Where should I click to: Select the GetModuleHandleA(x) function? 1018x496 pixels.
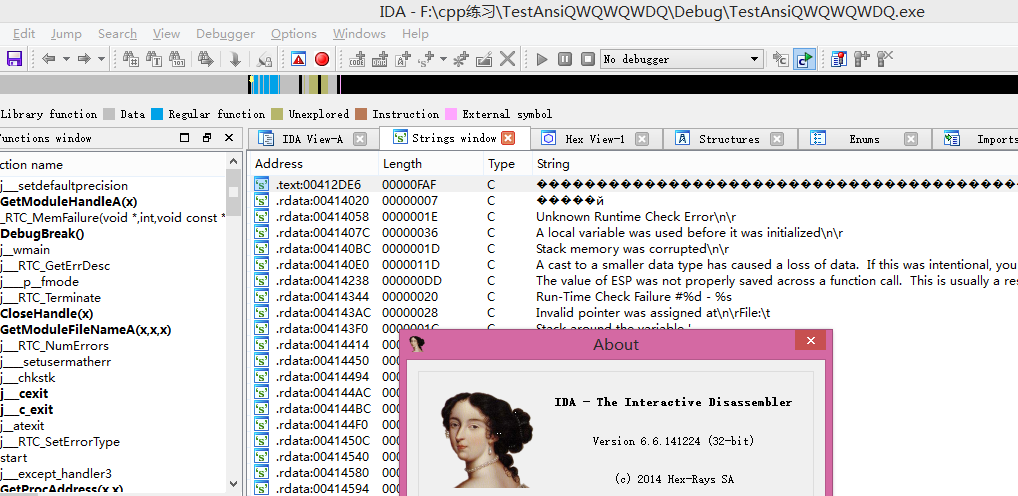click(68, 201)
